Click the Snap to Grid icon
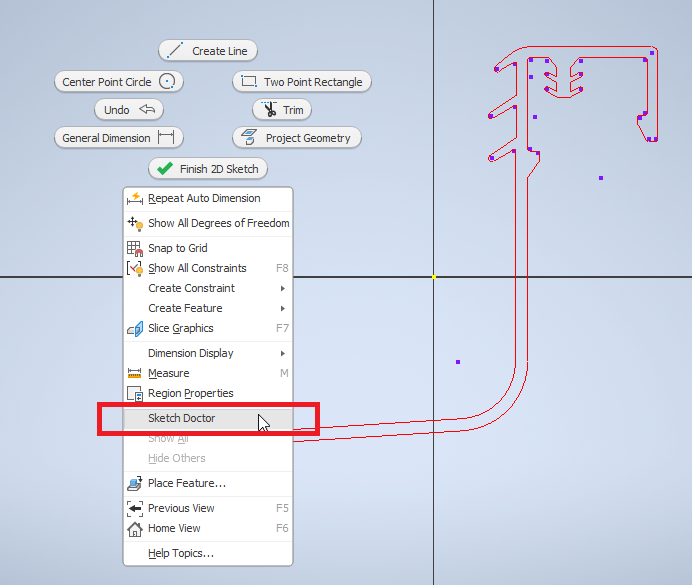The image size is (692, 585). 135,248
